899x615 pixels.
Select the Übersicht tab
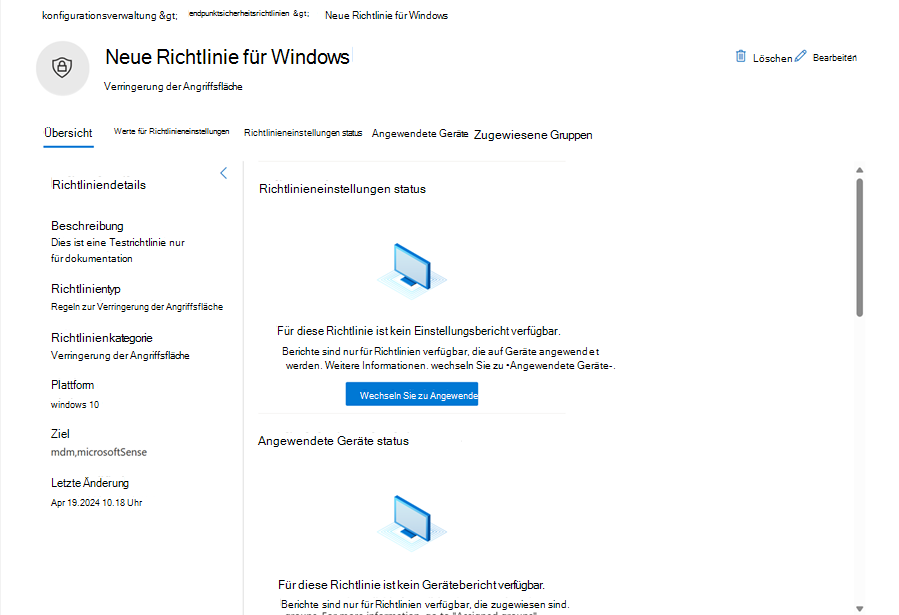(68, 132)
